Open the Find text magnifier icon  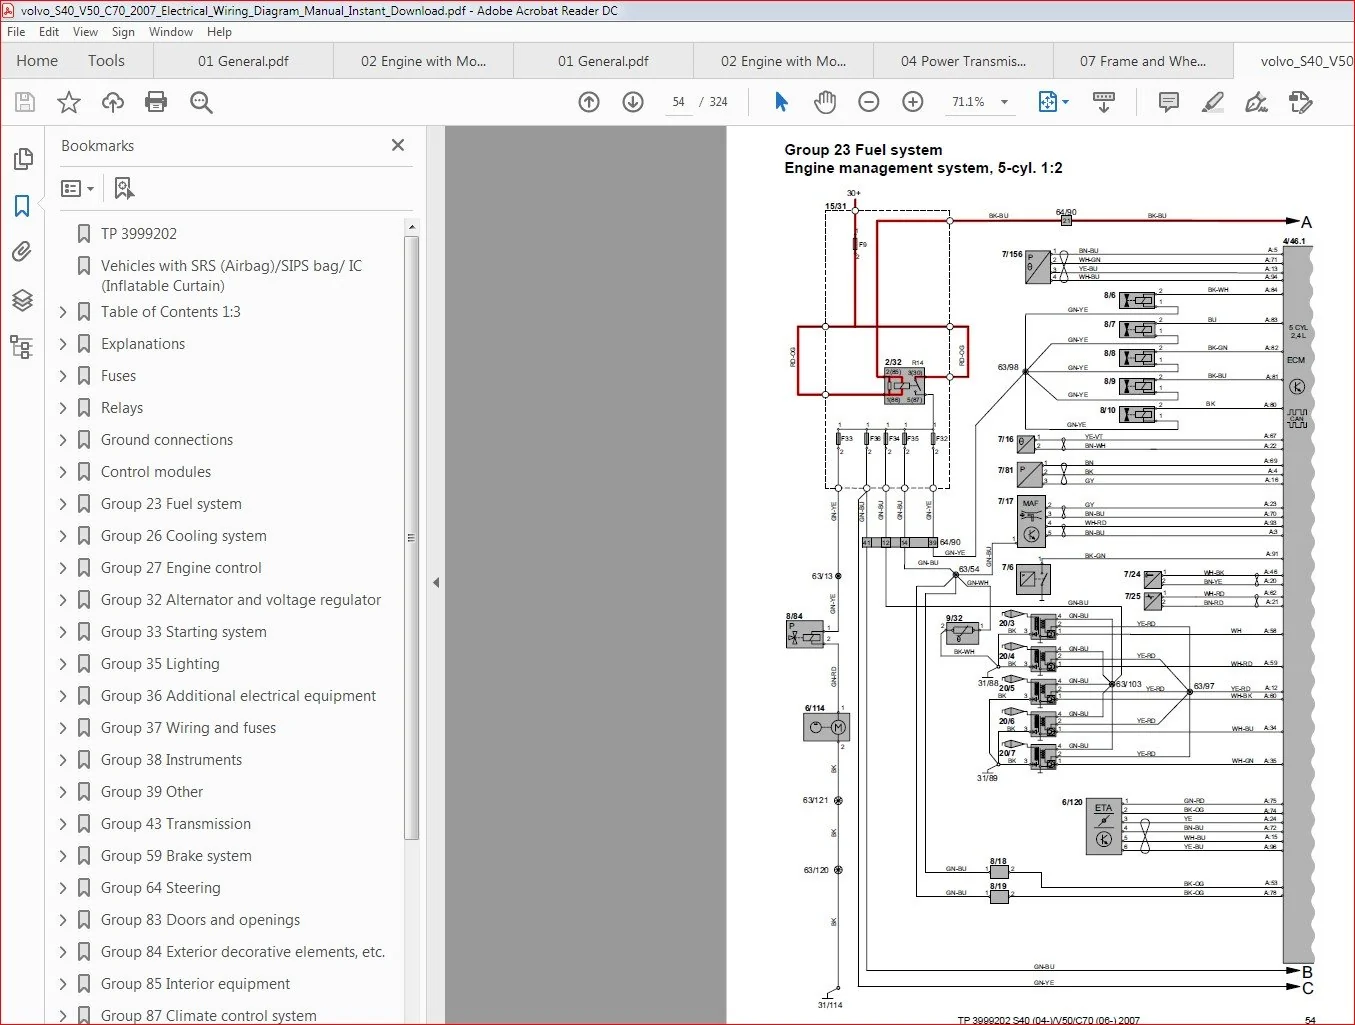(x=201, y=102)
